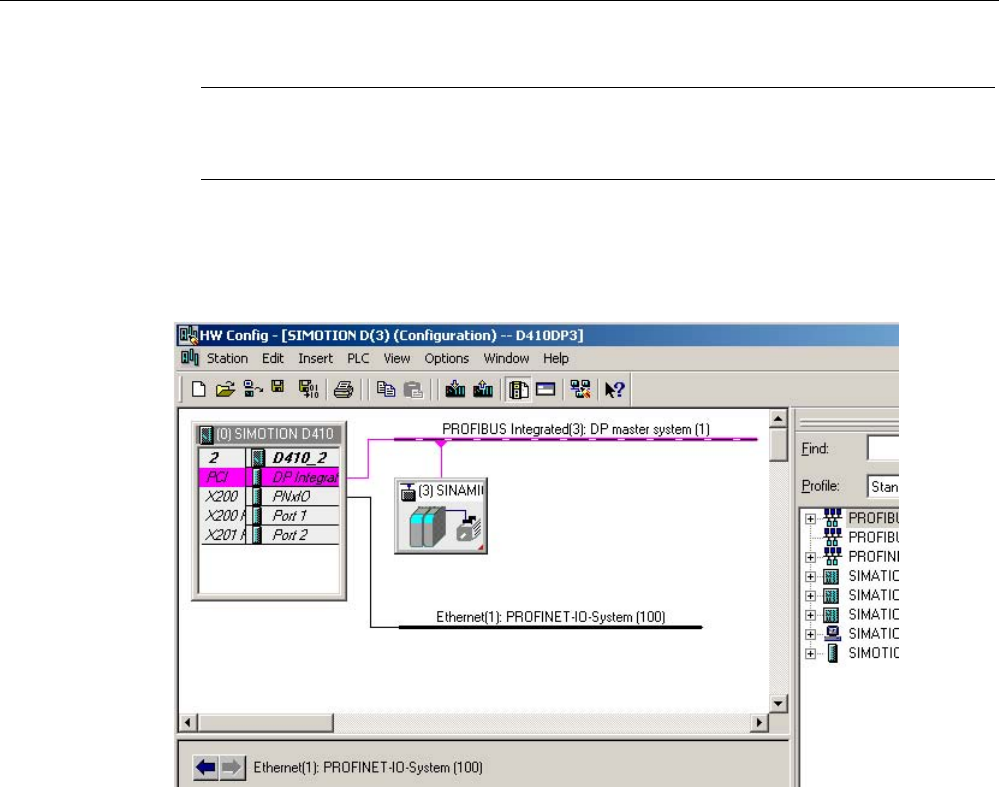Select the DP Integrated PCI row

(269, 477)
